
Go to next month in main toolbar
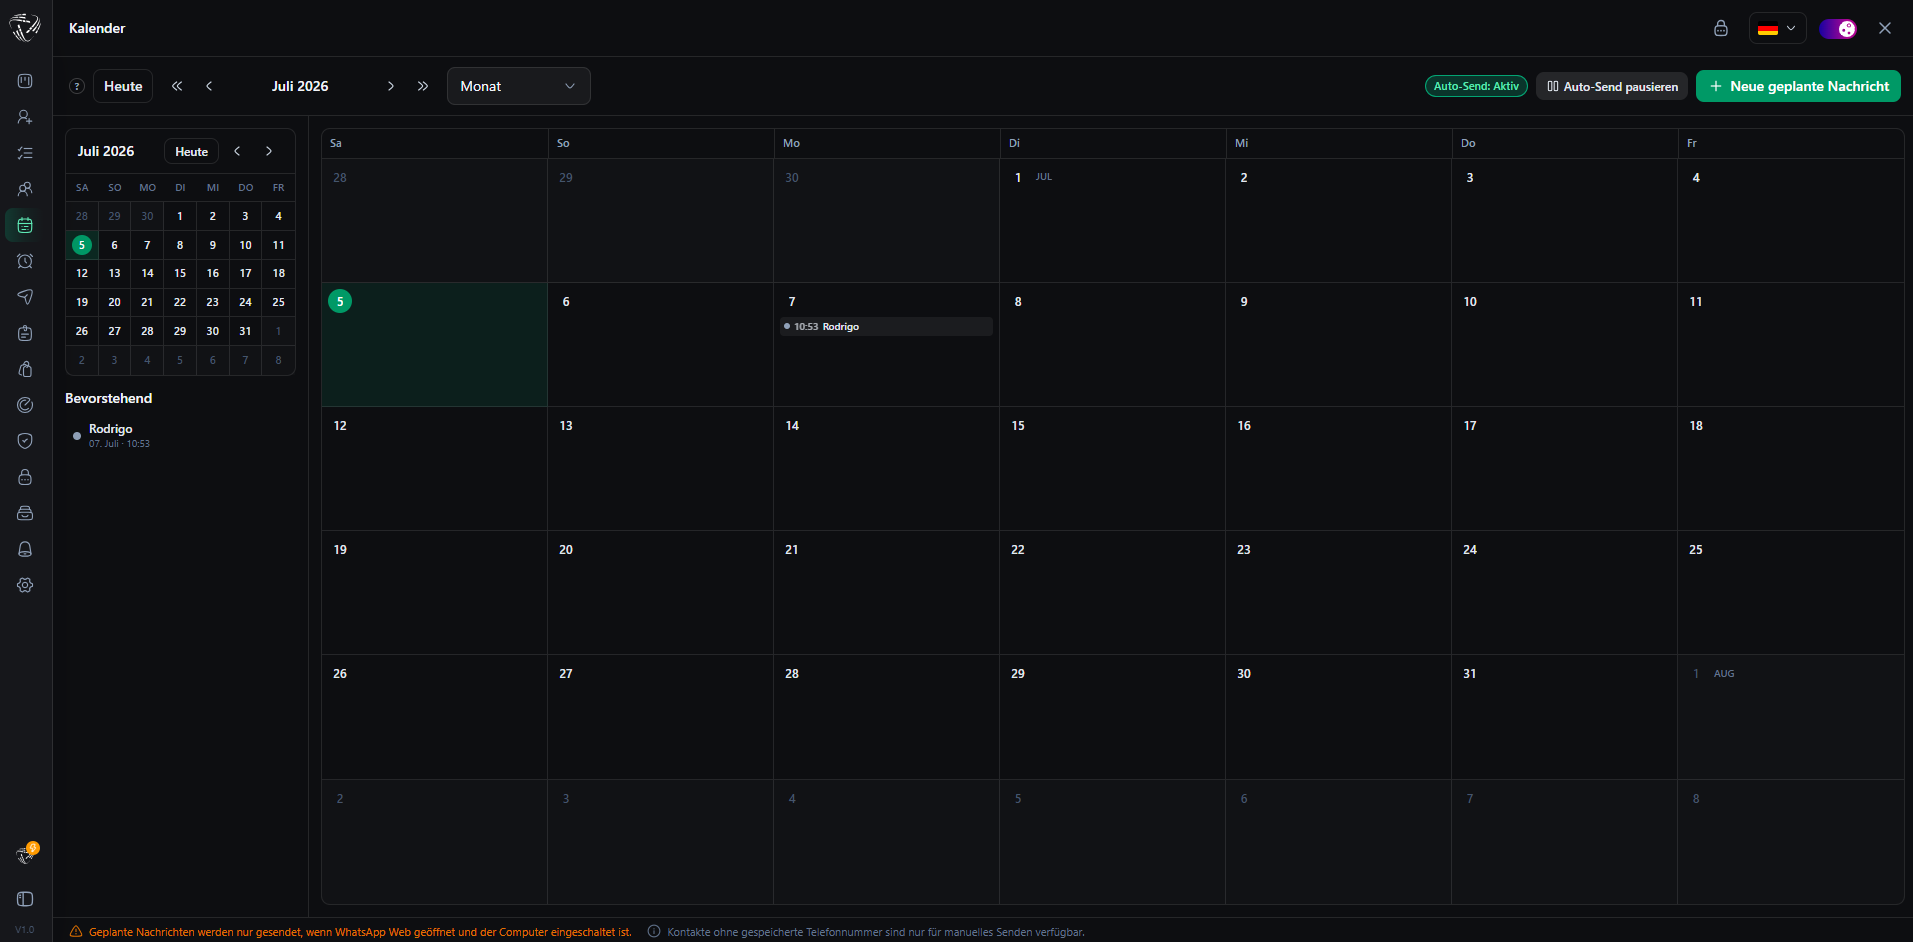coord(391,86)
